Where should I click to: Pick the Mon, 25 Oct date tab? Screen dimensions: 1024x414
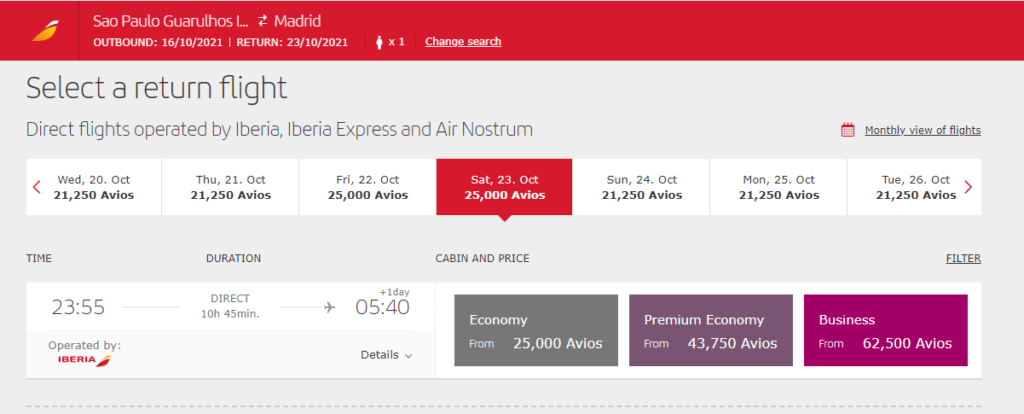coord(777,187)
